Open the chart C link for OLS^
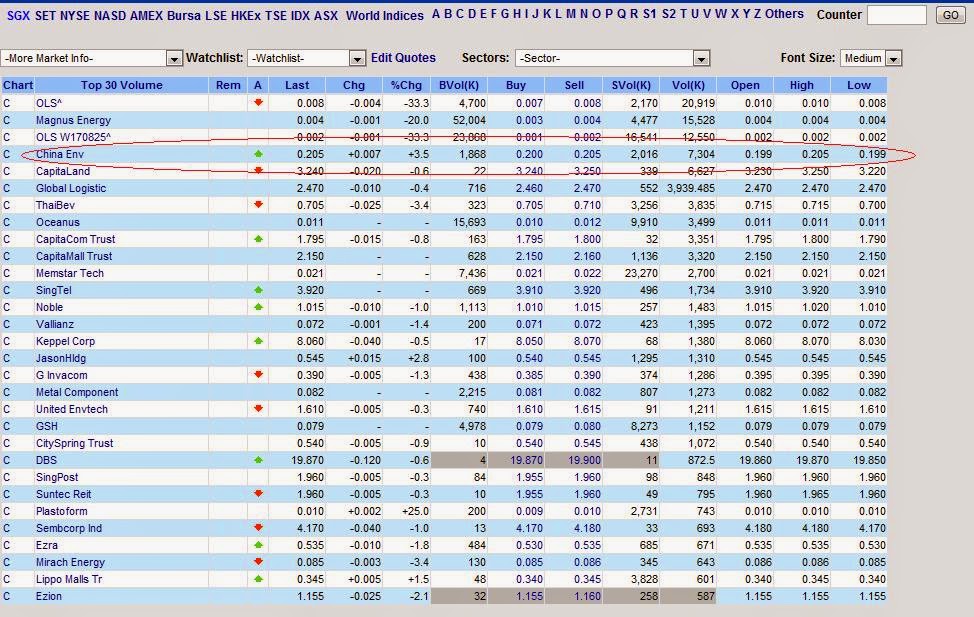The width and height of the screenshot is (974, 617). (x=7, y=103)
